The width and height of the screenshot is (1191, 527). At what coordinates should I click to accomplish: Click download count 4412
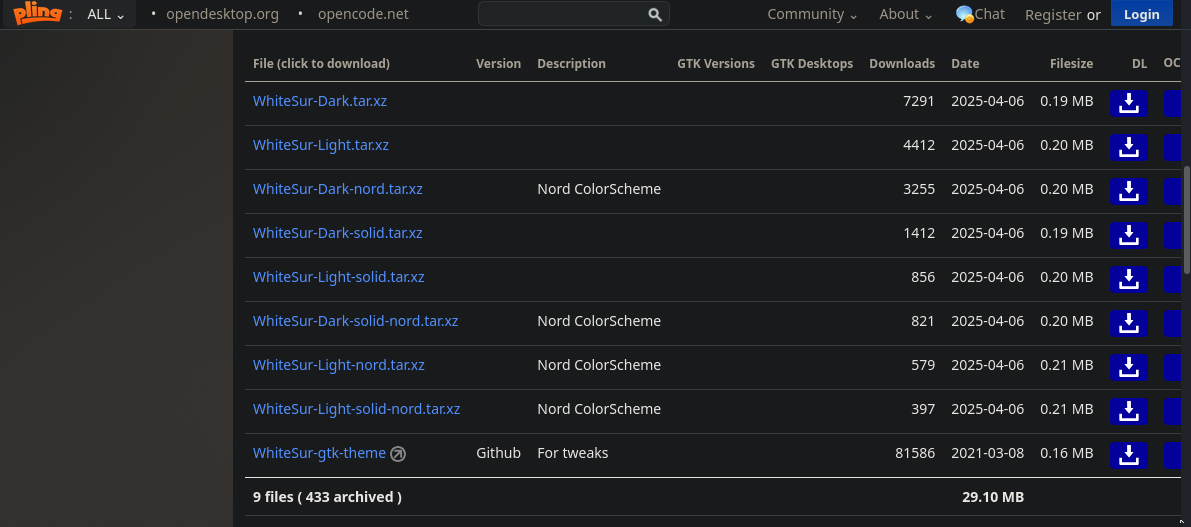click(919, 145)
